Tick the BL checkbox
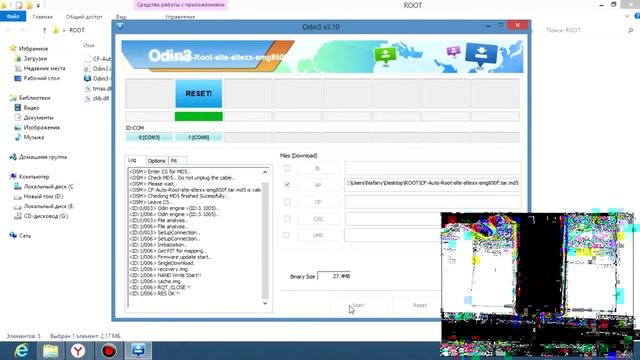The height and width of the screenshot is (360, 640). pyautogui.click(x=287, y=168)
